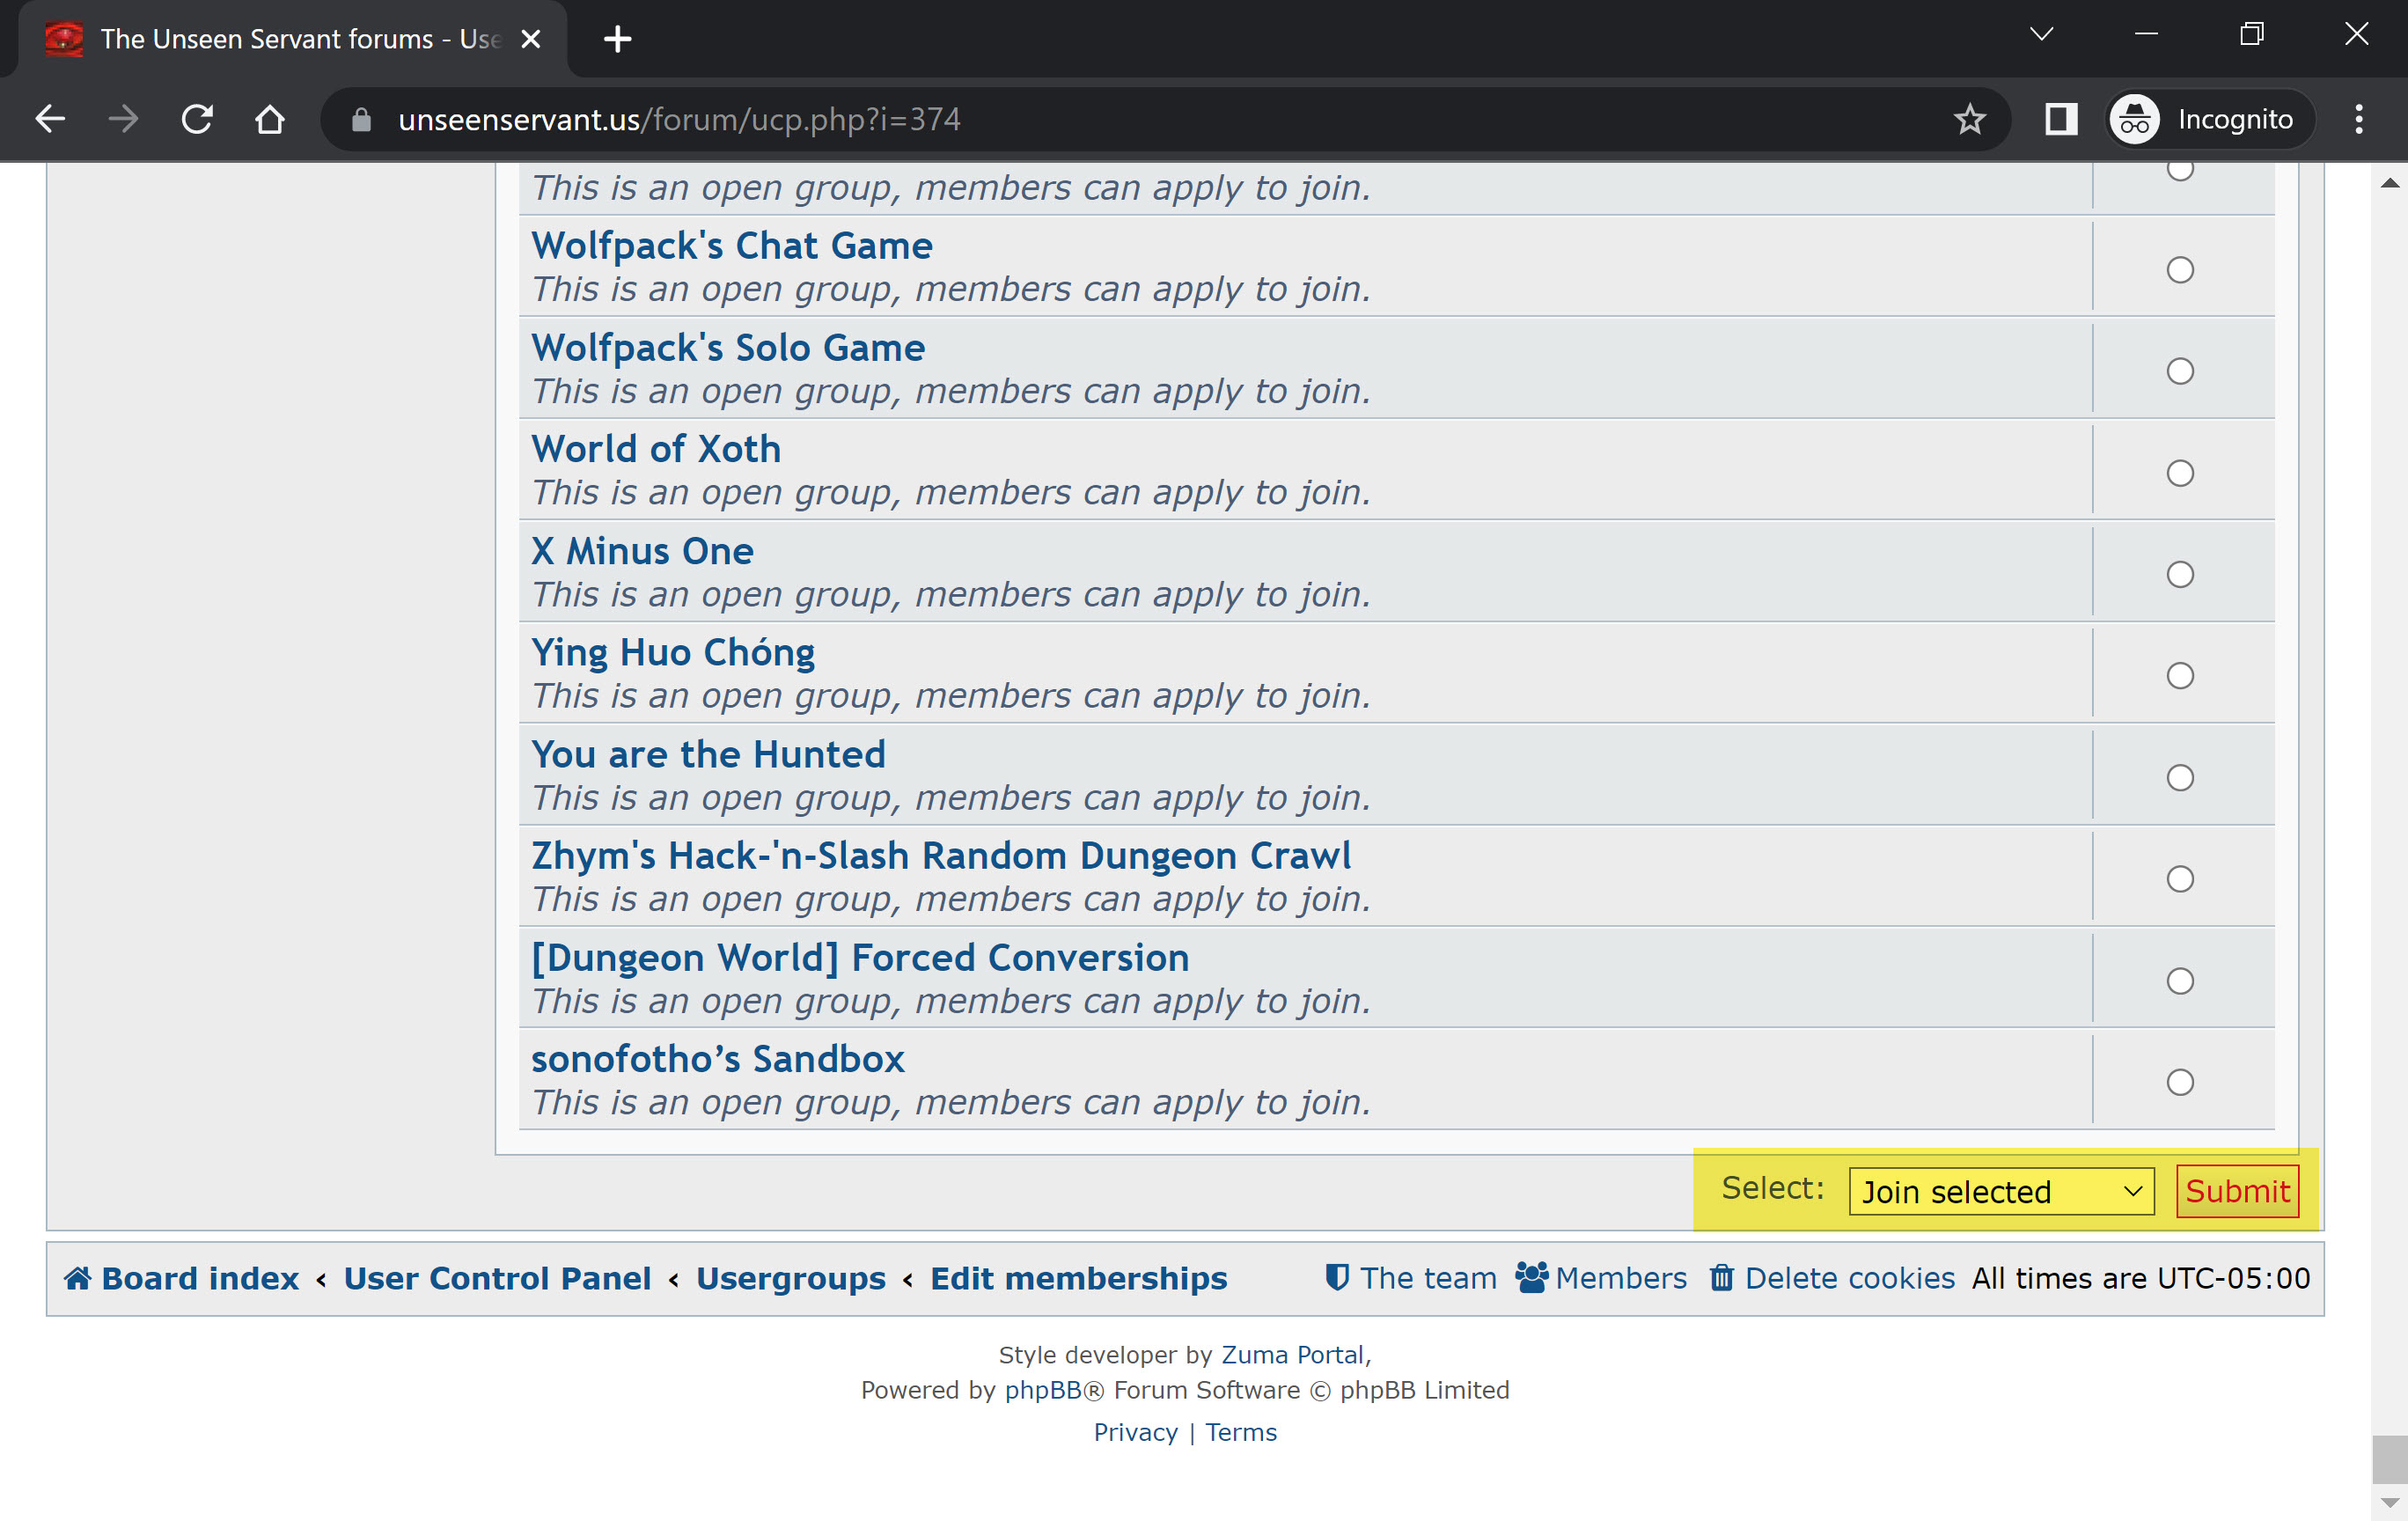This screenshot has height=1521, width=2408.
Task: Click the browser forward arrow
Action: point(123,120)
